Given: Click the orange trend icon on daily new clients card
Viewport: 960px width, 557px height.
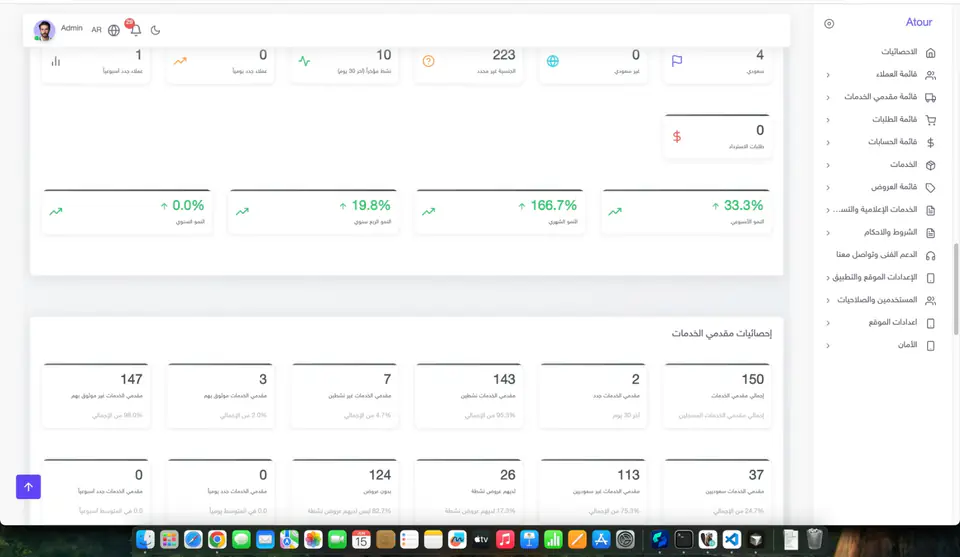Looking at the screenshot, I should tap(179, 61).
